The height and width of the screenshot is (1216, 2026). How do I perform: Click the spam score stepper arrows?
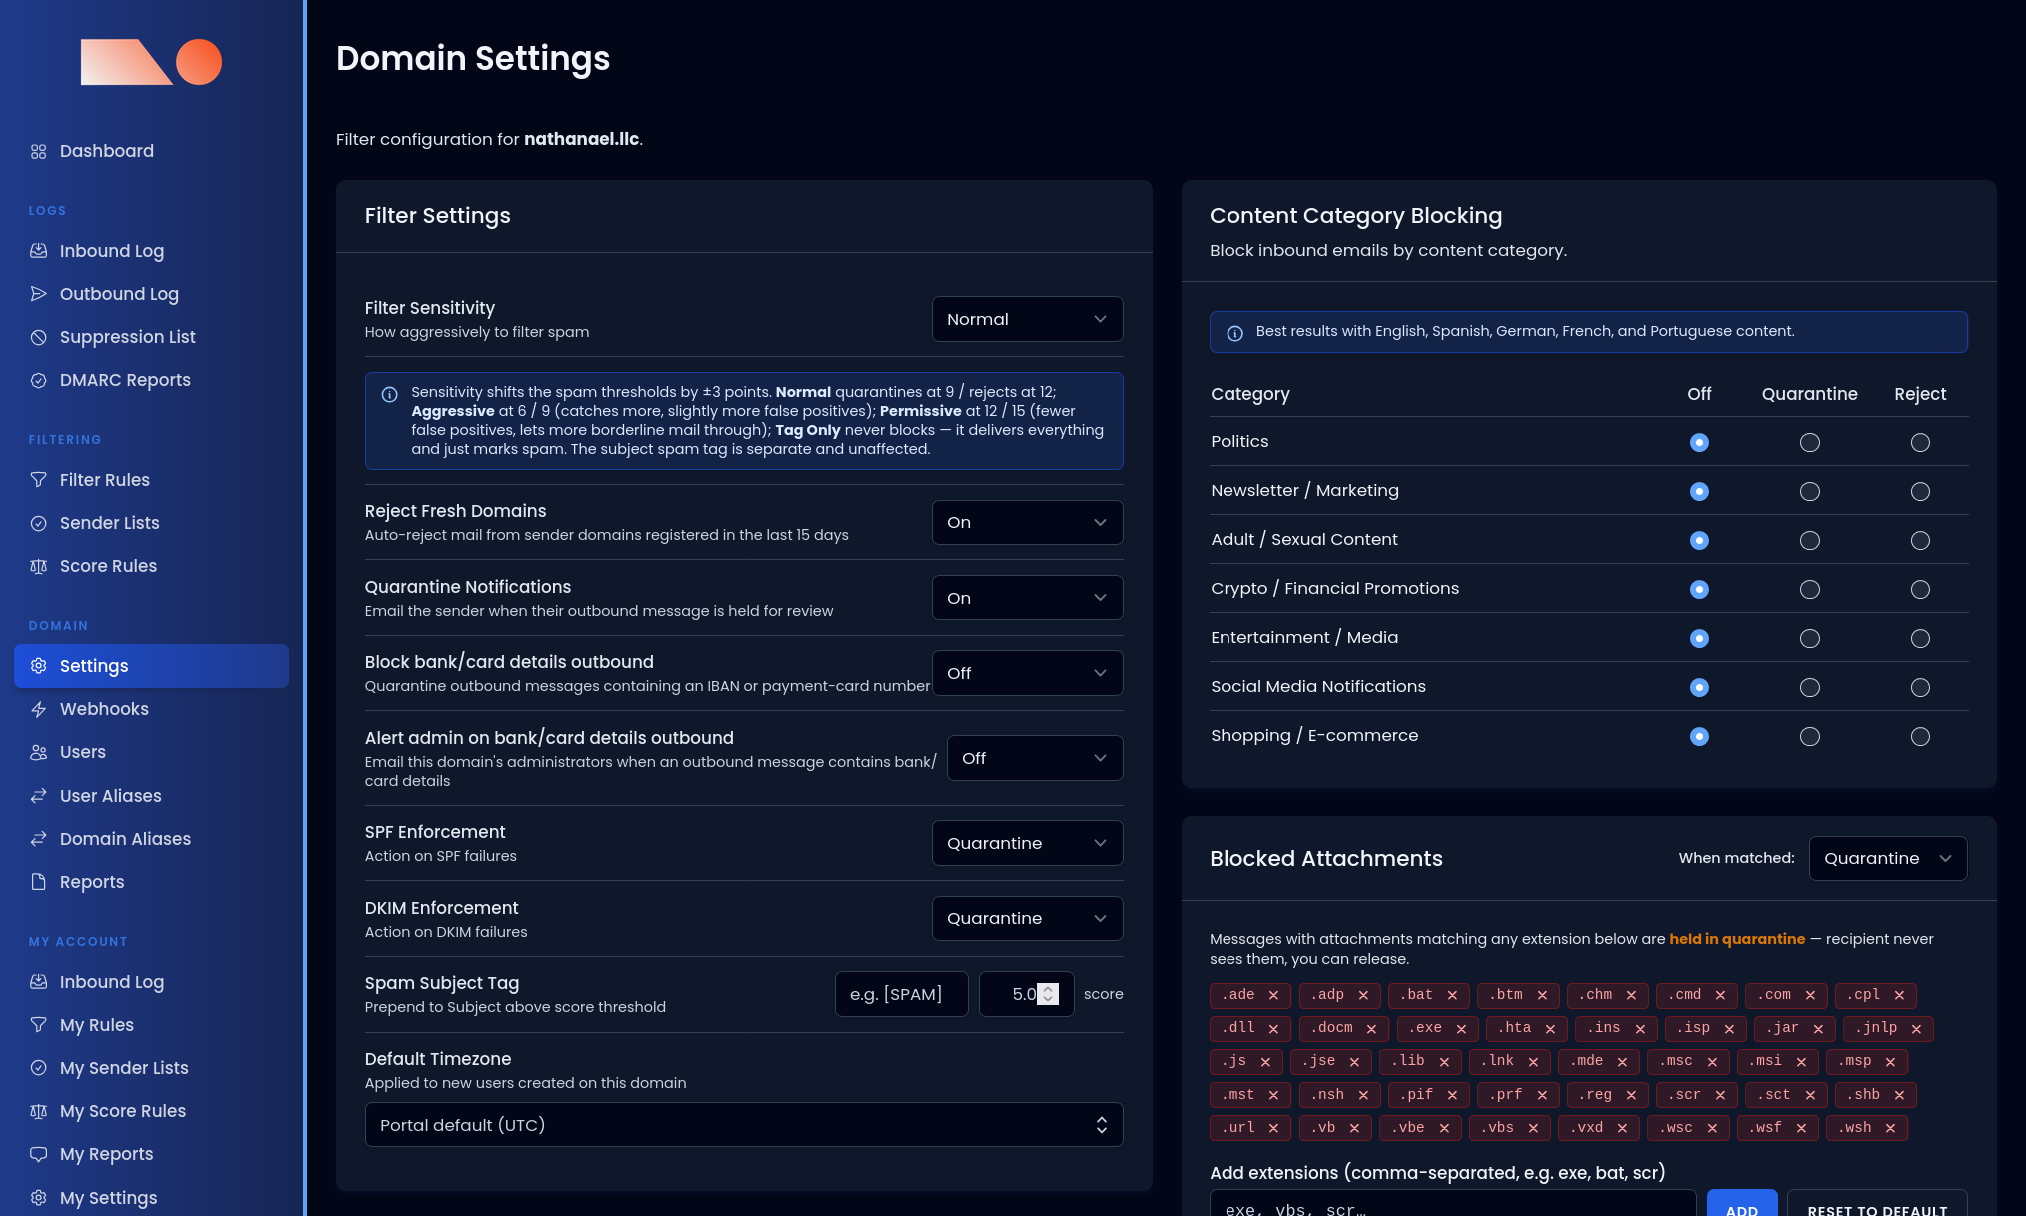tap(1048, 994)
